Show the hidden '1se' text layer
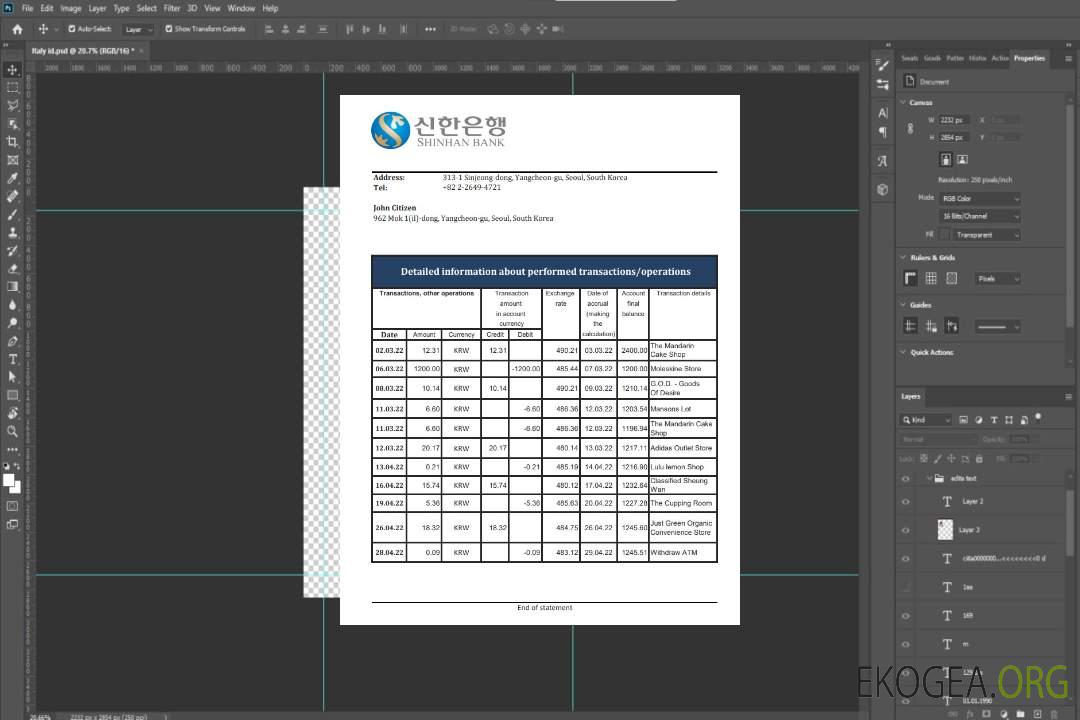Viewport: 1080px width, 720px height. click(906, 588)
